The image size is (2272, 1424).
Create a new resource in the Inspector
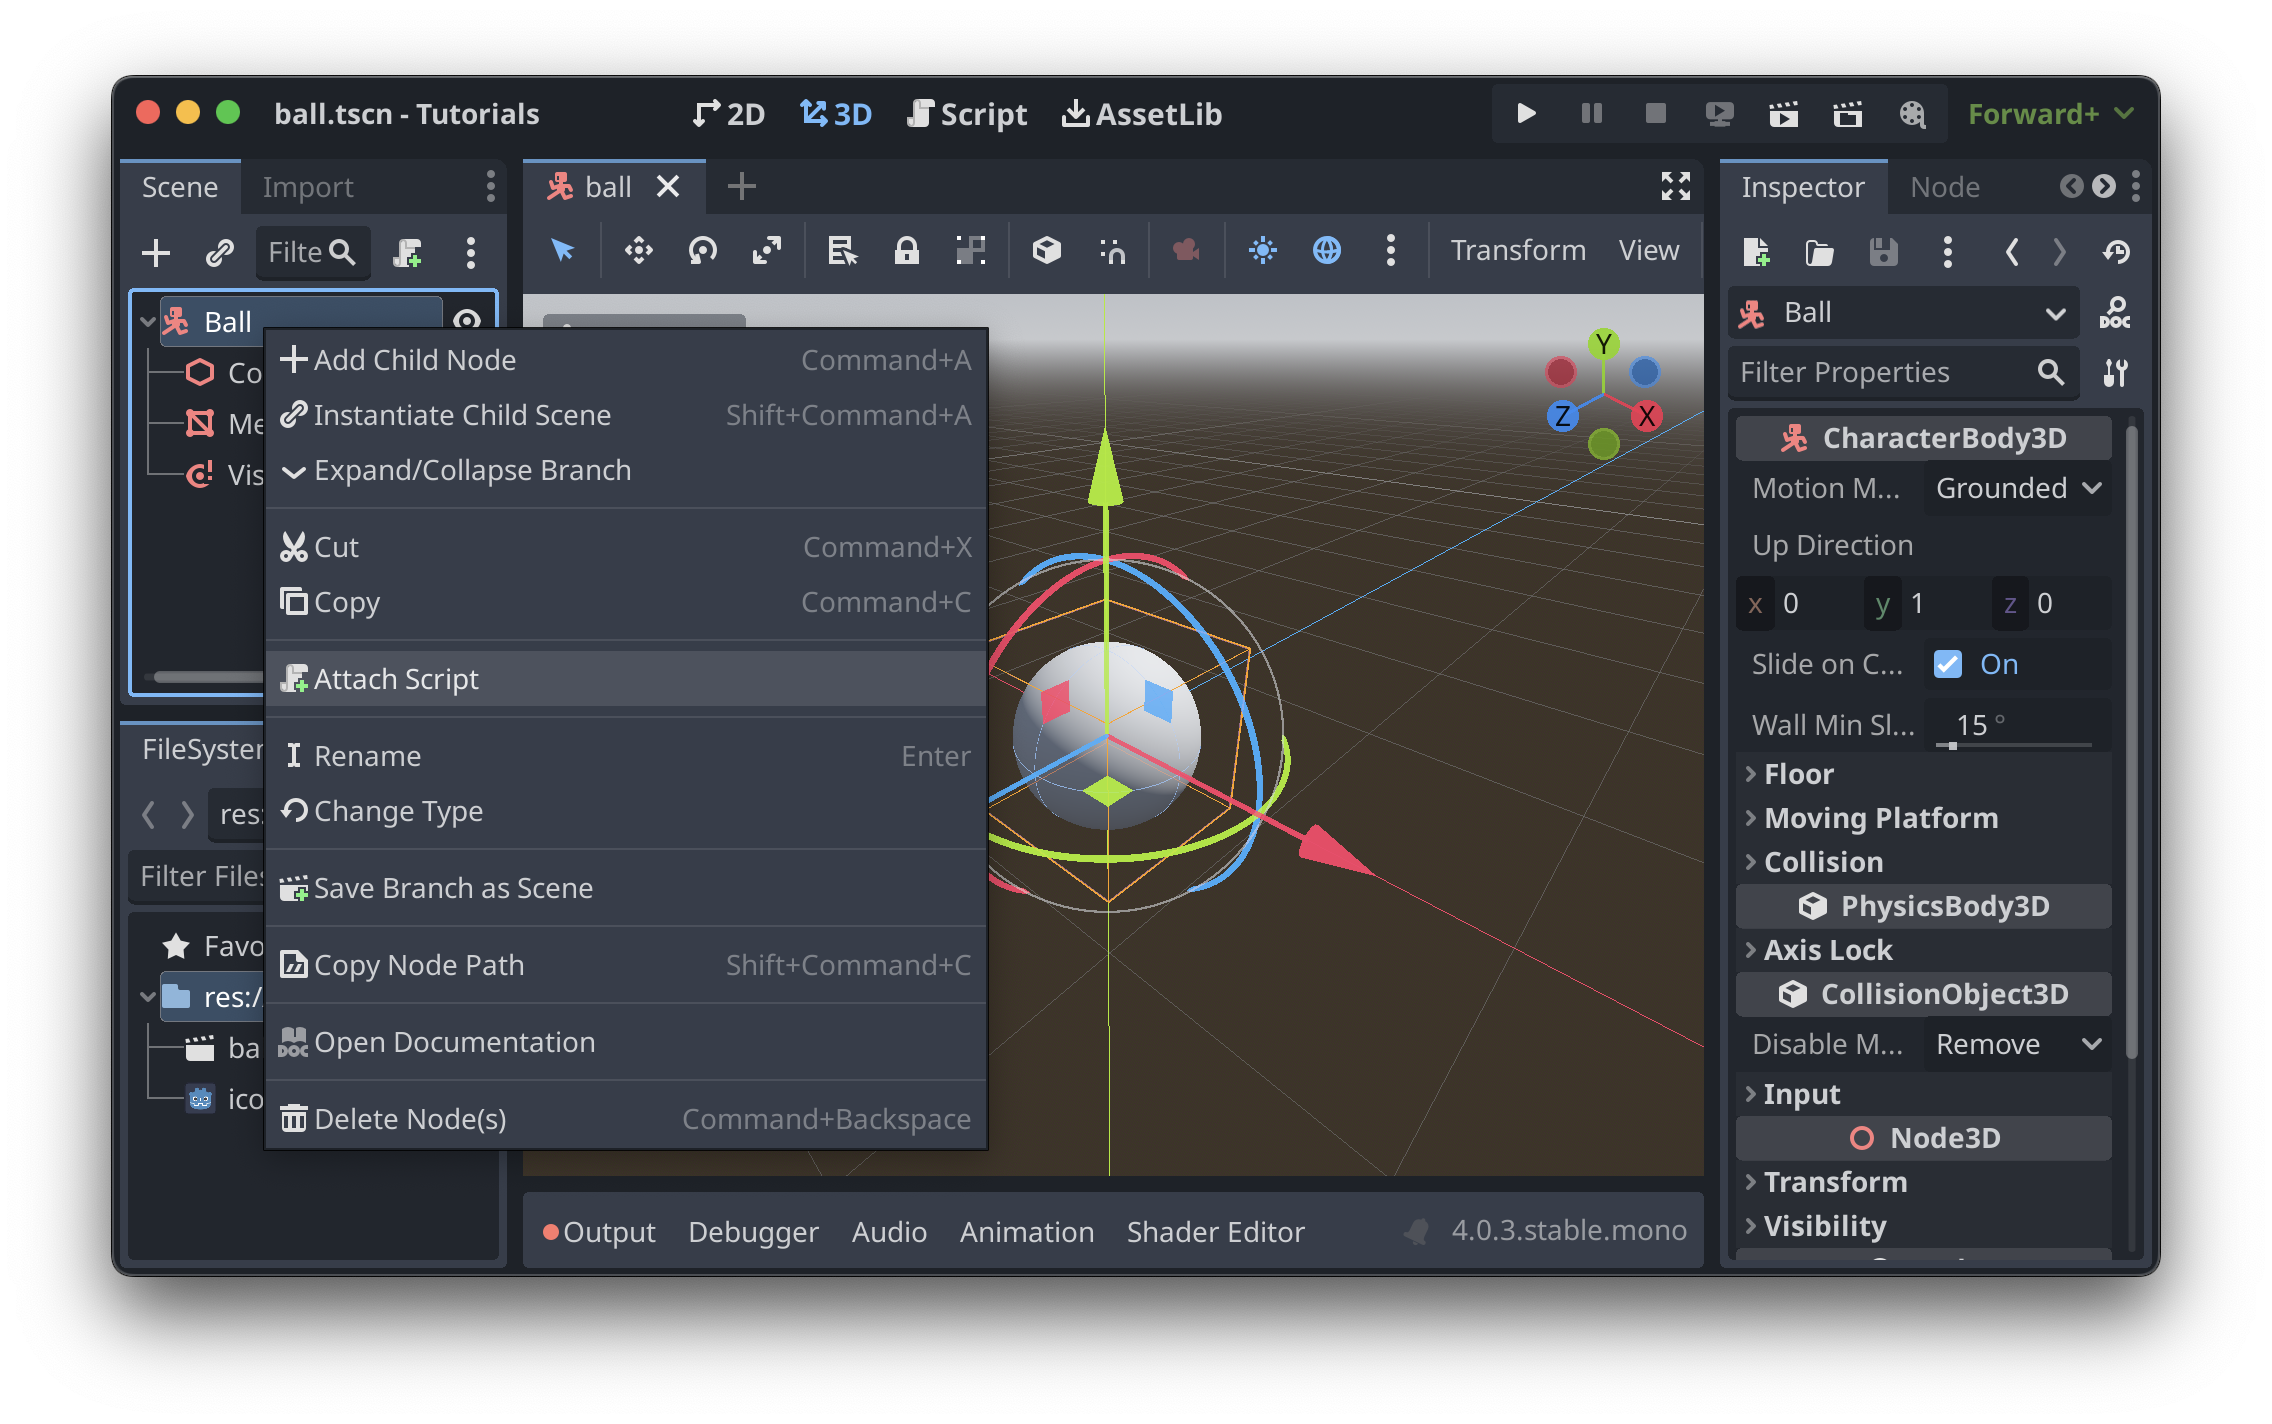point(1757,252)
